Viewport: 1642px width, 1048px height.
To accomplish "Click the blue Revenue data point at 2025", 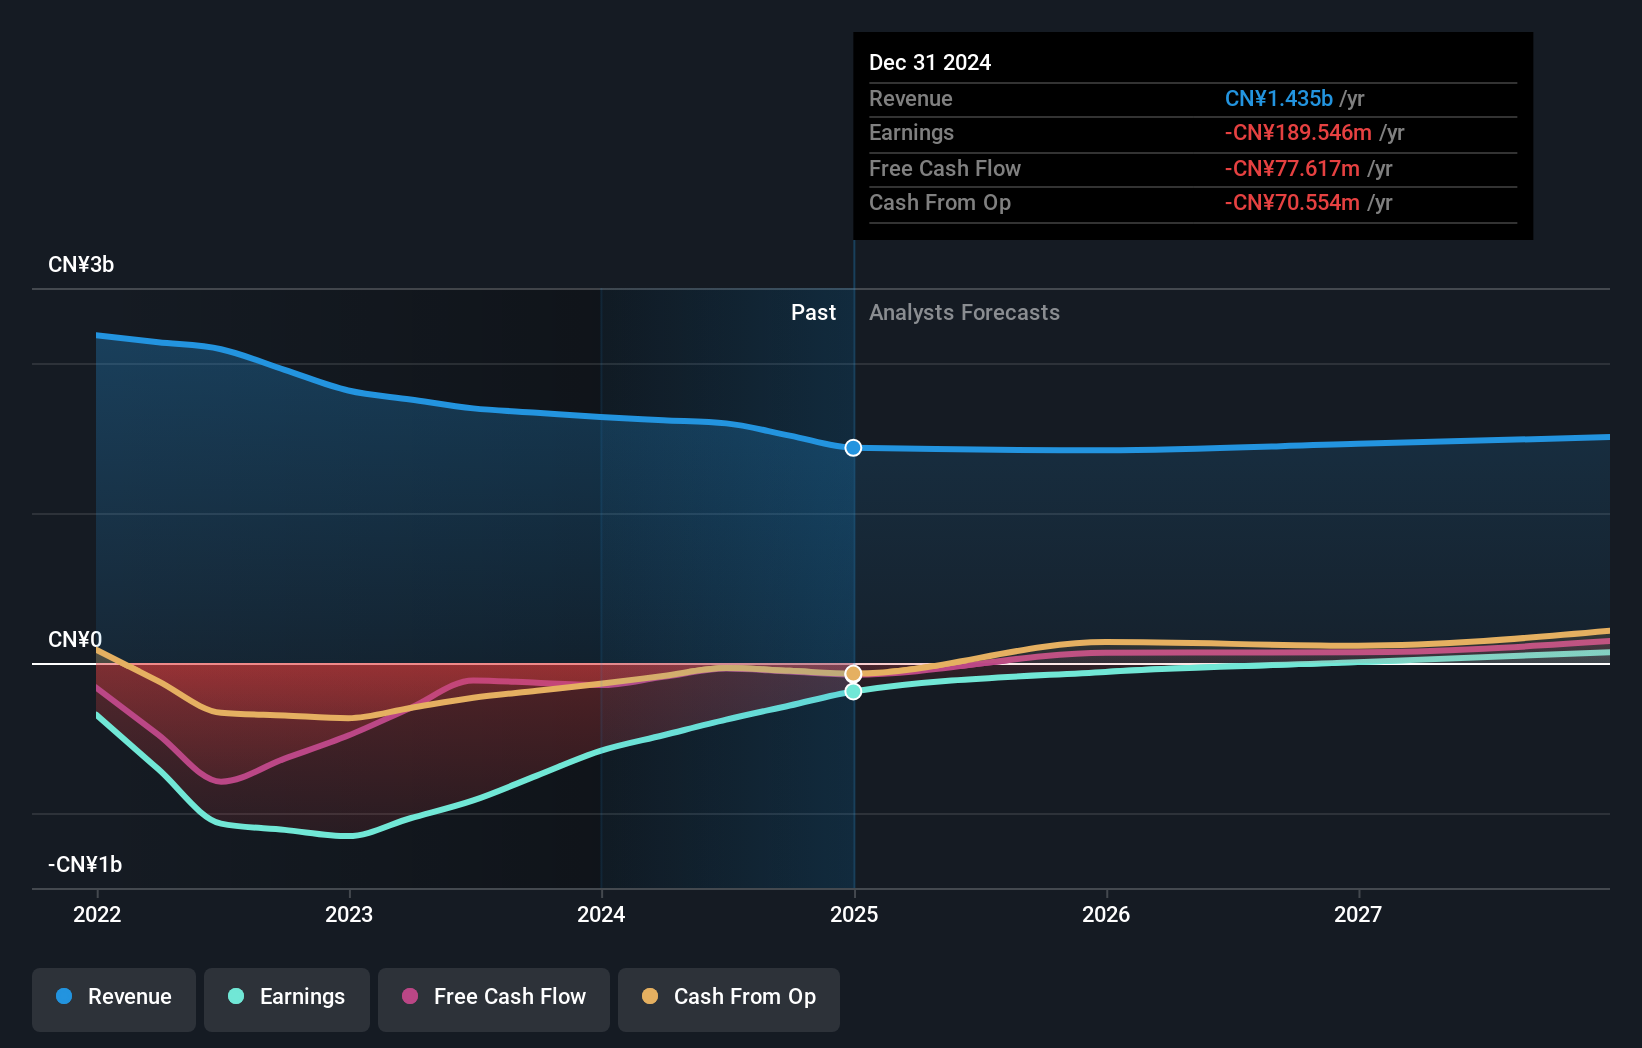I will tap(853, 448).
